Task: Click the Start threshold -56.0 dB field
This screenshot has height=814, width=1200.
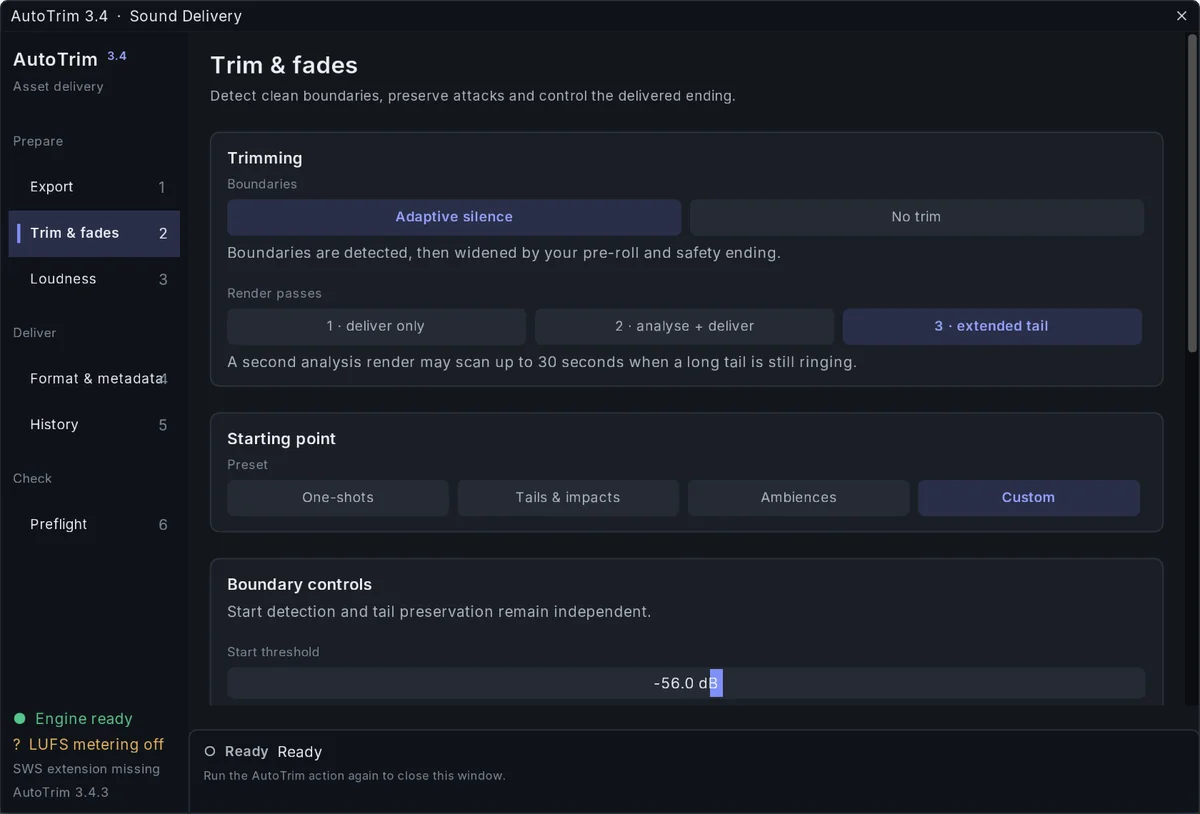Action: pos(686,683)
